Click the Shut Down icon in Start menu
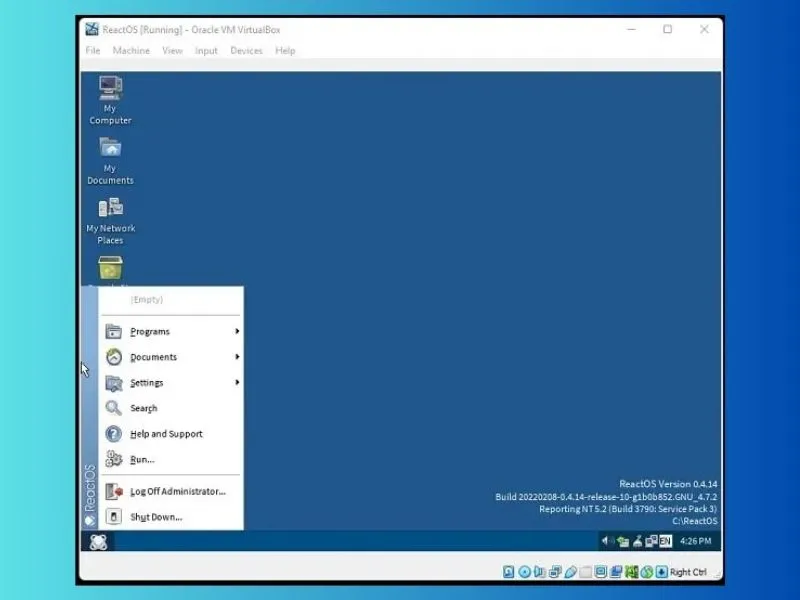Viewport: 800px width, 600px height. click(113, 517)
